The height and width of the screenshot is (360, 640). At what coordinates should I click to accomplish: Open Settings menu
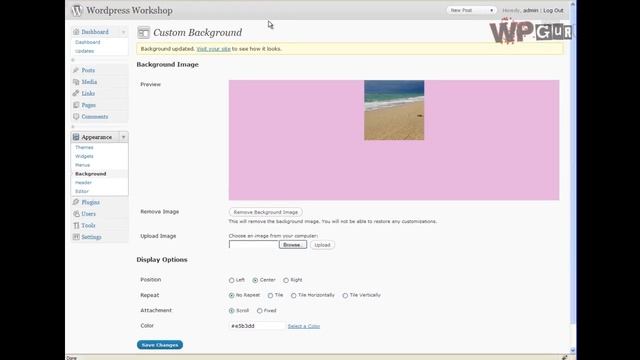point(91,237)
